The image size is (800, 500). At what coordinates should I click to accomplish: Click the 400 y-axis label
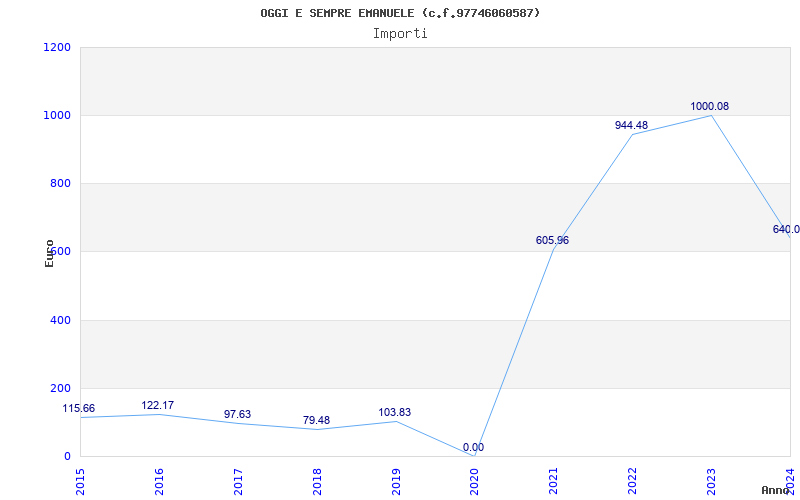click(x=60, y=320)
